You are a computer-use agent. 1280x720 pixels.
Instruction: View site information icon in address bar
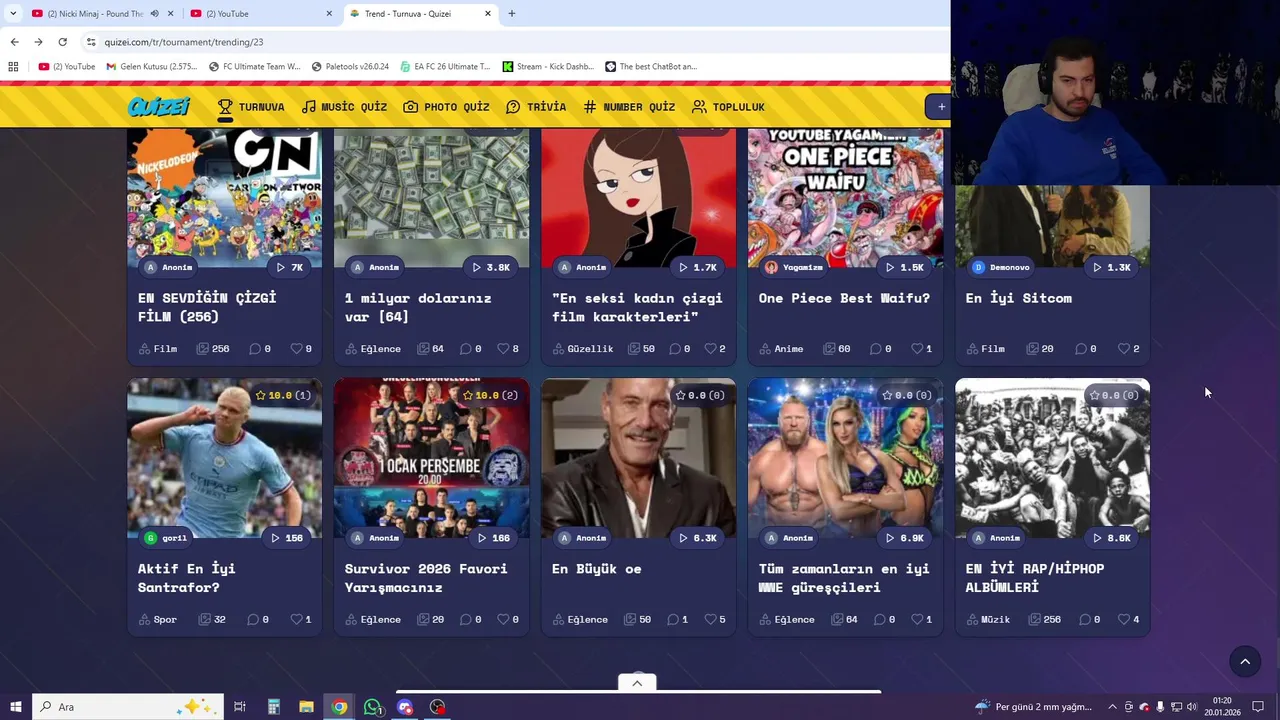[91, 42]
